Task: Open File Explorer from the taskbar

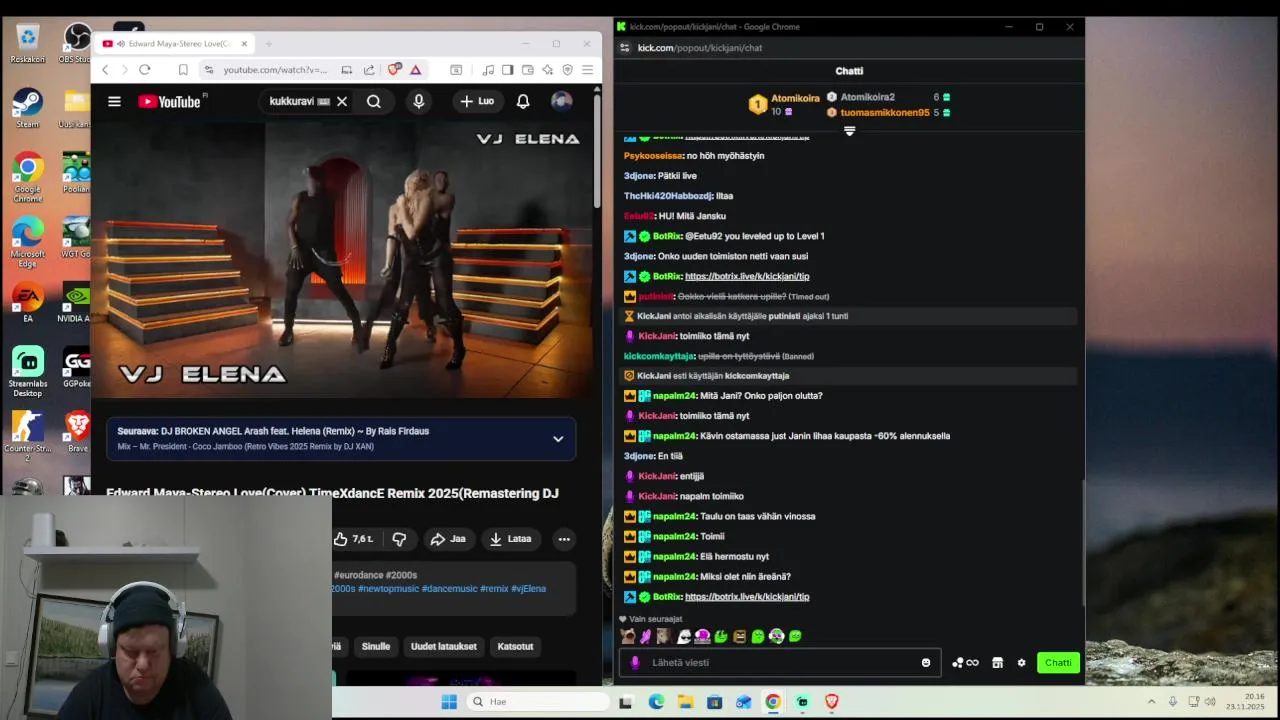Action: 685,701
